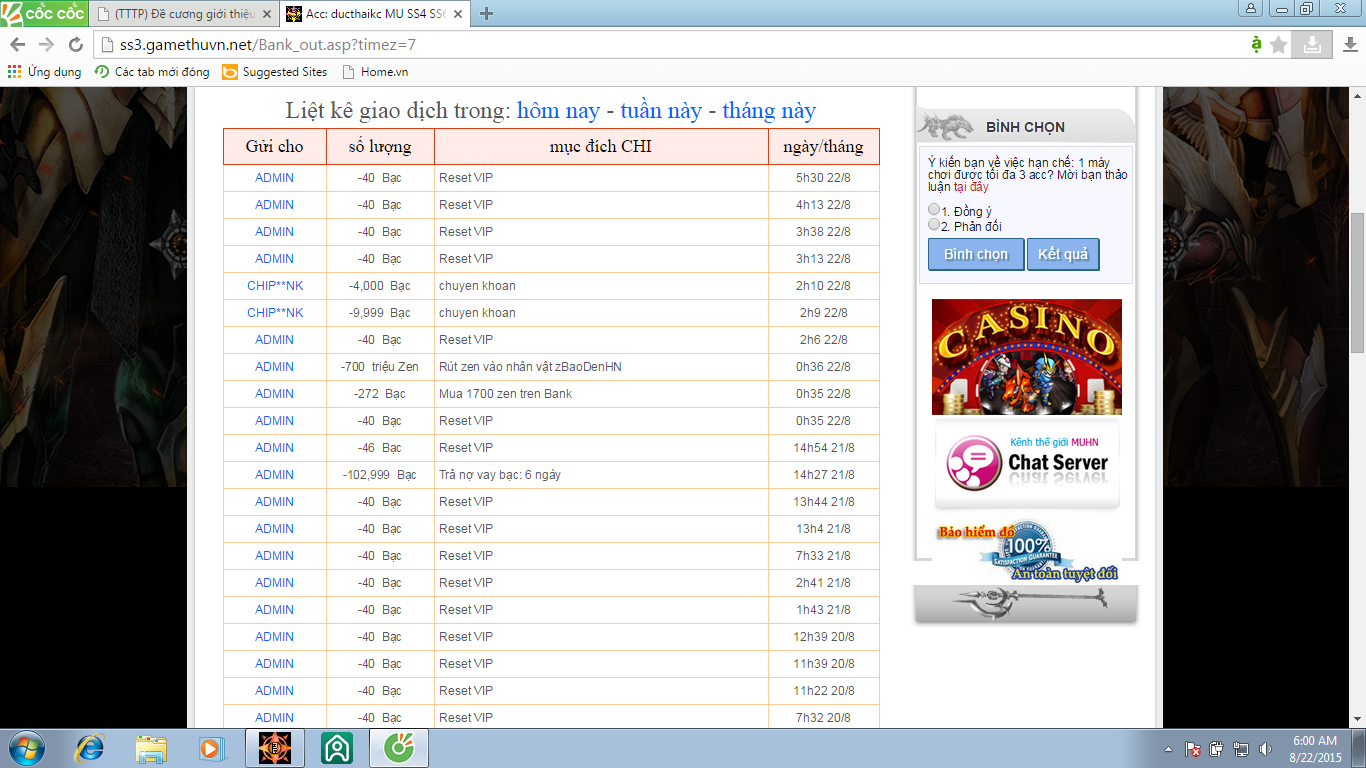The height and width of the screenshot is (768, 1366).
Task: Click the Cốc Cốc logo button
Action: pos(43,13)
